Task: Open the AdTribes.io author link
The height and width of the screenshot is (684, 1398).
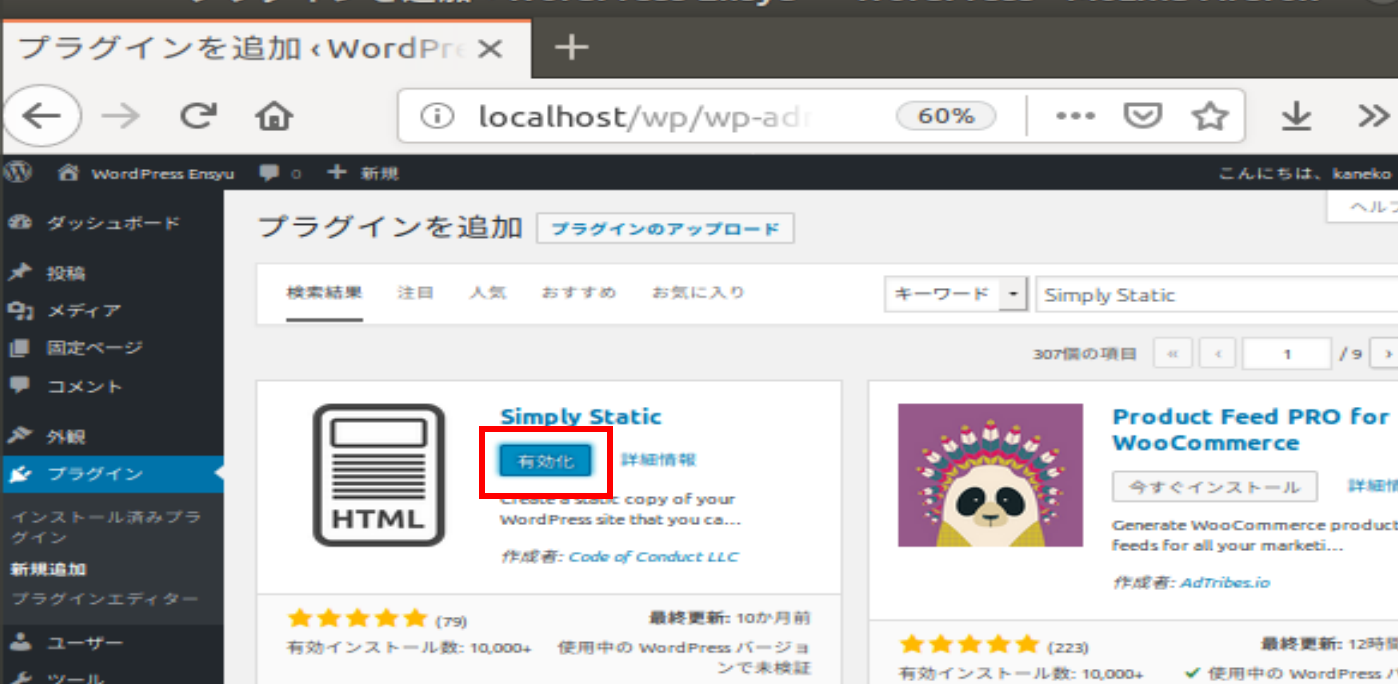Action: [1225, 582]
